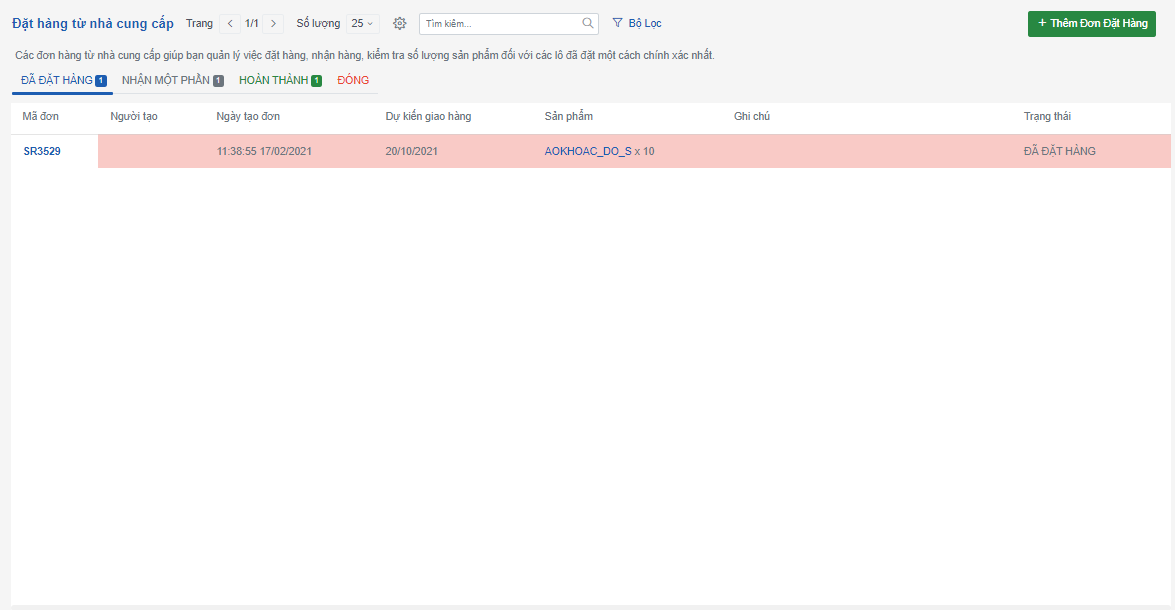Click the search magnifier icon
The width and height of the screenshot is (1175, 610).
[588, 23]
